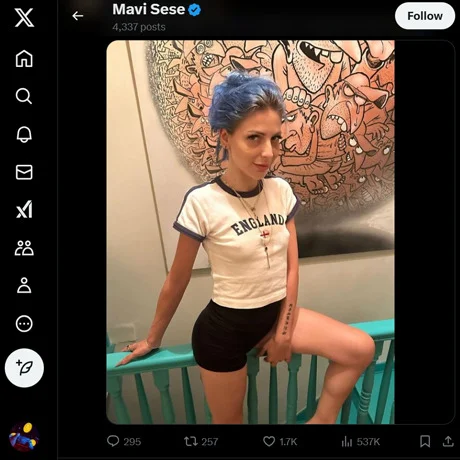Bookmark this post
Image resolution: width=460 pixels, height=460 pixels.
point(425,441)
